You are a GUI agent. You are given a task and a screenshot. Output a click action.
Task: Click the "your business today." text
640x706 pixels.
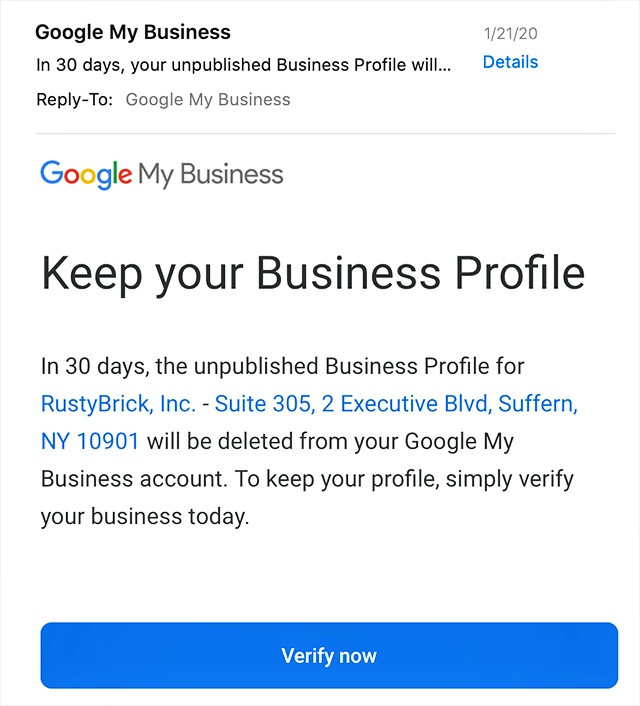click(x=145, y=516)
